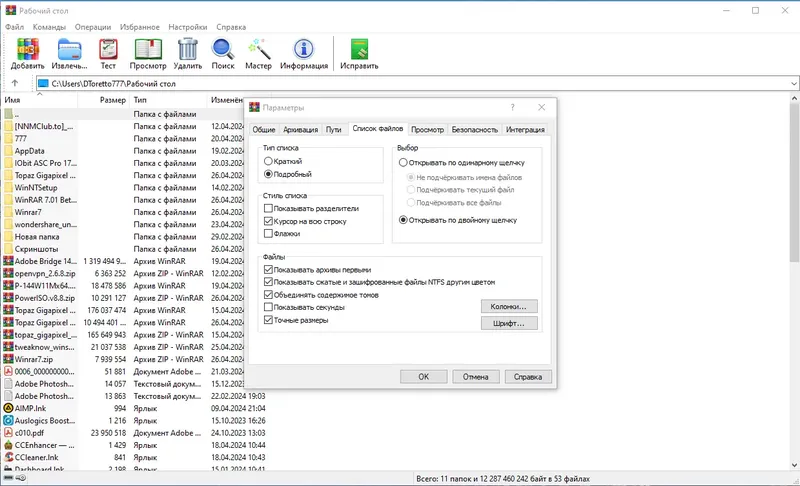
Task: Click the Auslogics Boost shortcut icon
Action: [8, 421]
